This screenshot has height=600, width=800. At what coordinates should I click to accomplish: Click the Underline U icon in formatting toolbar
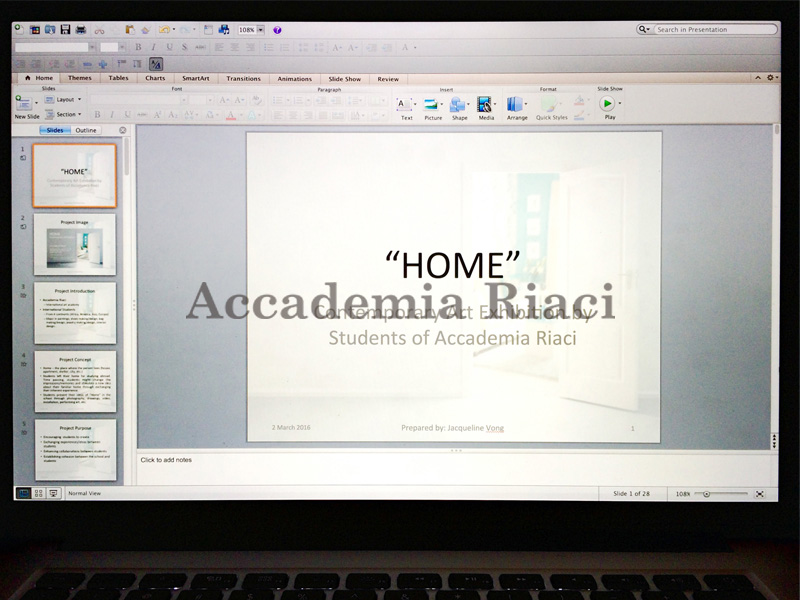(x=169, y=47)
